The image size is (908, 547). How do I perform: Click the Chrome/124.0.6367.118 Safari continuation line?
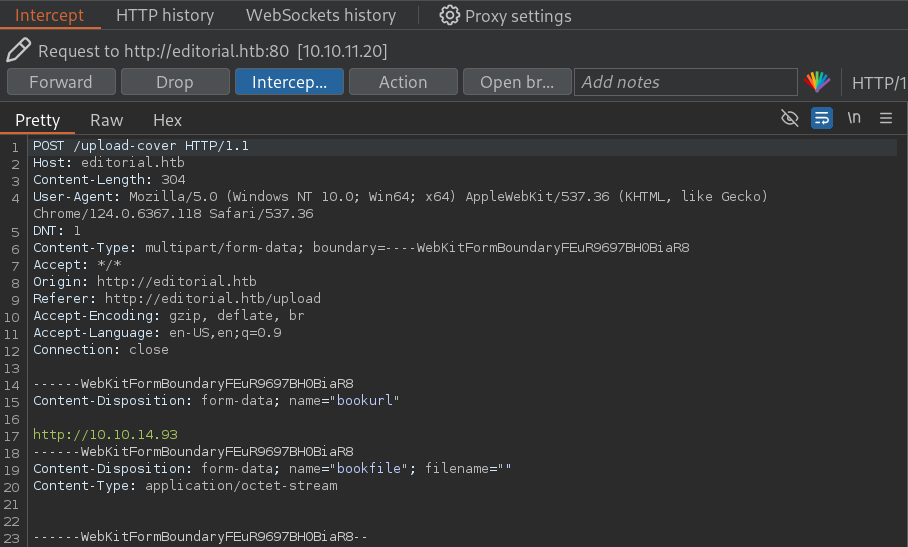click(173, 214)
